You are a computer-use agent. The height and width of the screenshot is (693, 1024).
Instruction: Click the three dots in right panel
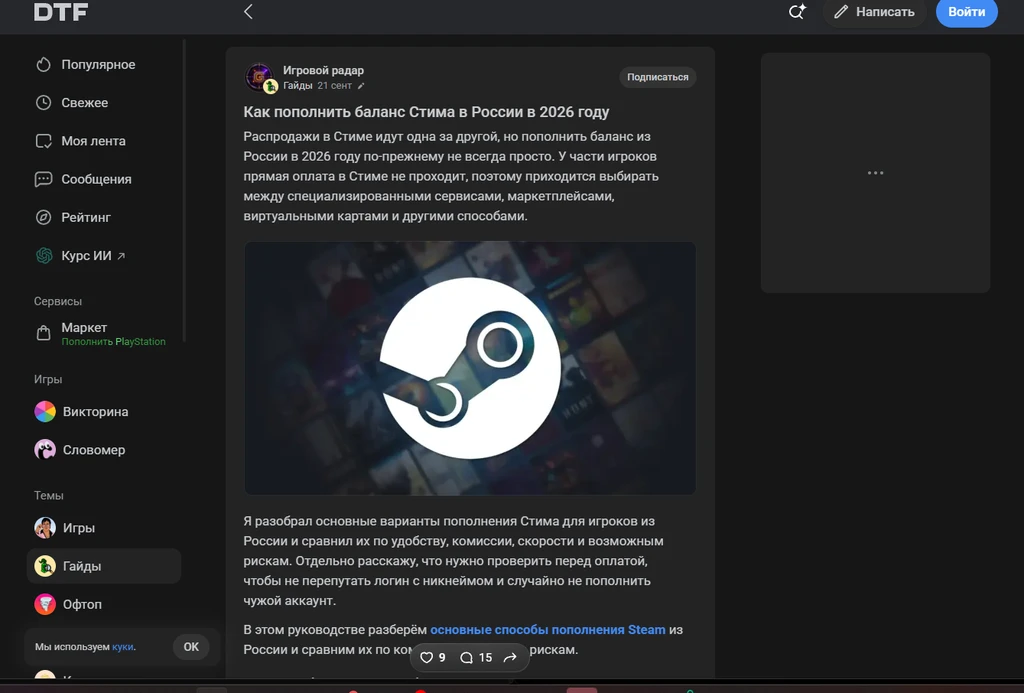click(875, 173)
